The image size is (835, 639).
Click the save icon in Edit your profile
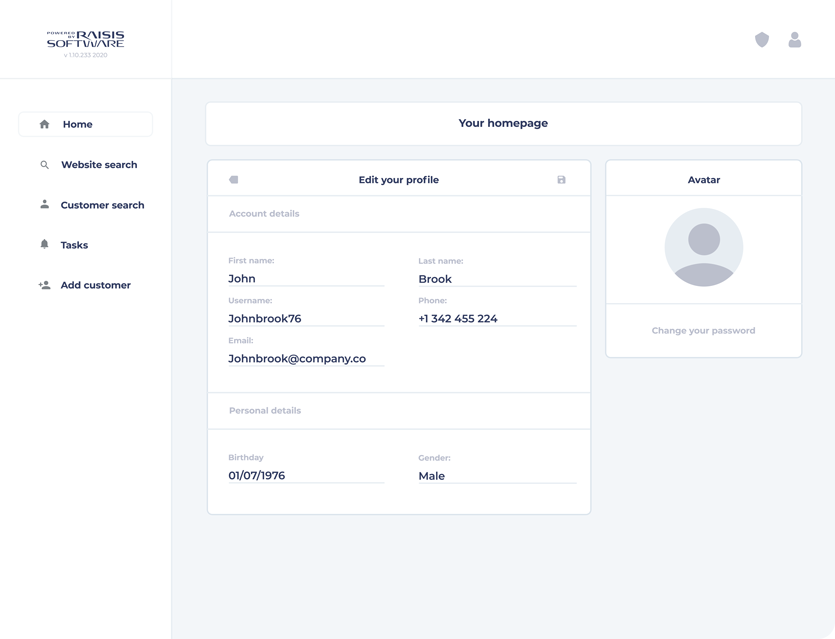click(x=561, y=180)
